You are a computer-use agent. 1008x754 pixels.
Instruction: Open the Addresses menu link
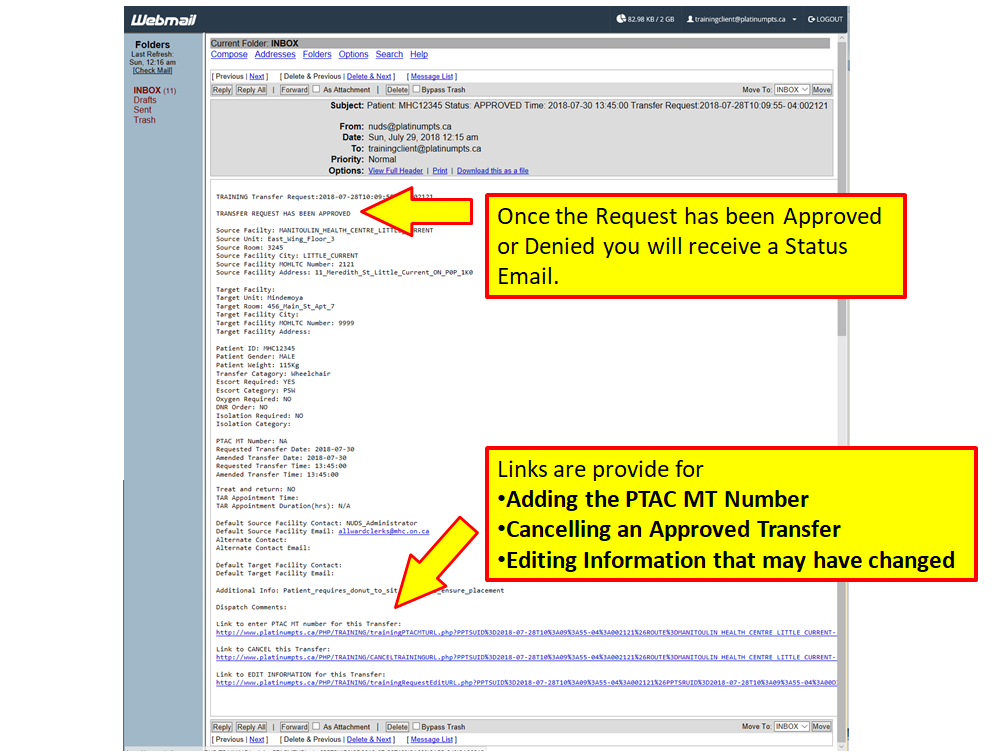point(275,55)
